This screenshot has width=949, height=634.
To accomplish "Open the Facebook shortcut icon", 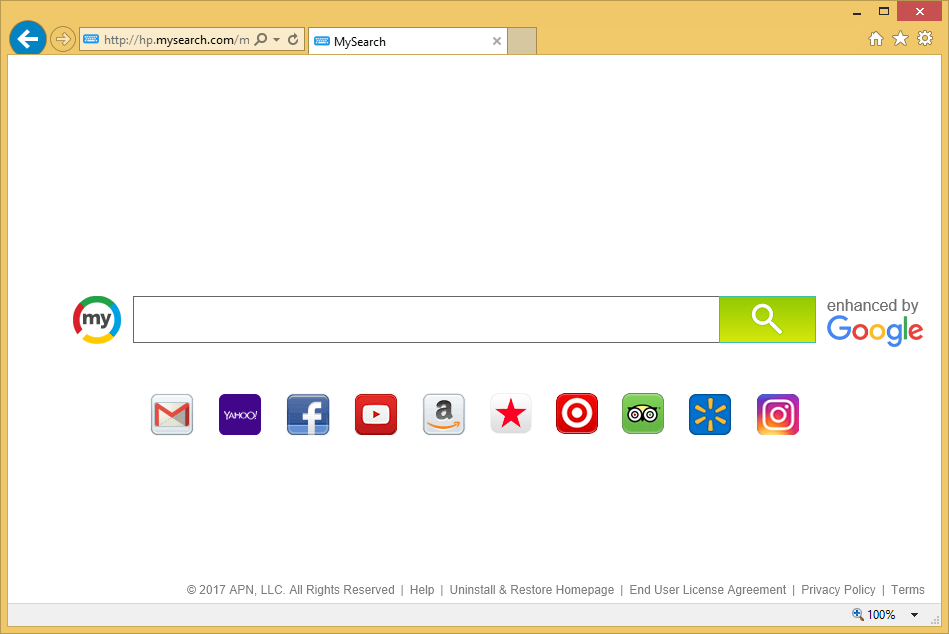I will (308, 414).
